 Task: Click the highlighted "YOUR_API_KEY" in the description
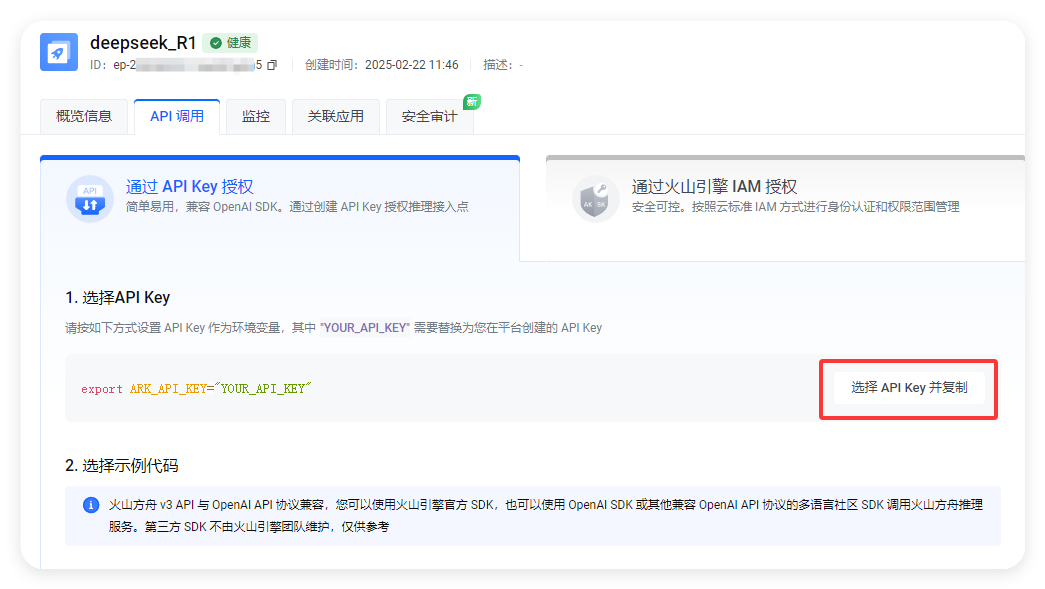tap(365, 328)
